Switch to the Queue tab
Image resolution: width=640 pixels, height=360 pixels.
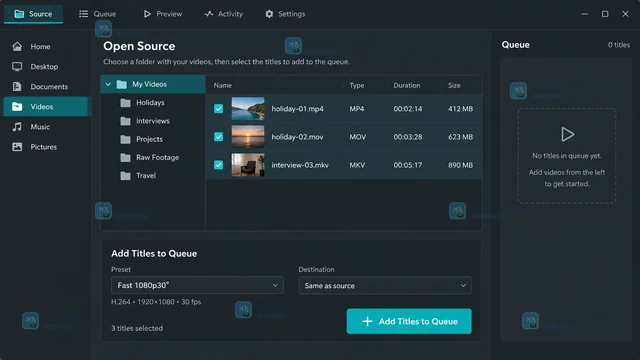[x=97, y=14]
